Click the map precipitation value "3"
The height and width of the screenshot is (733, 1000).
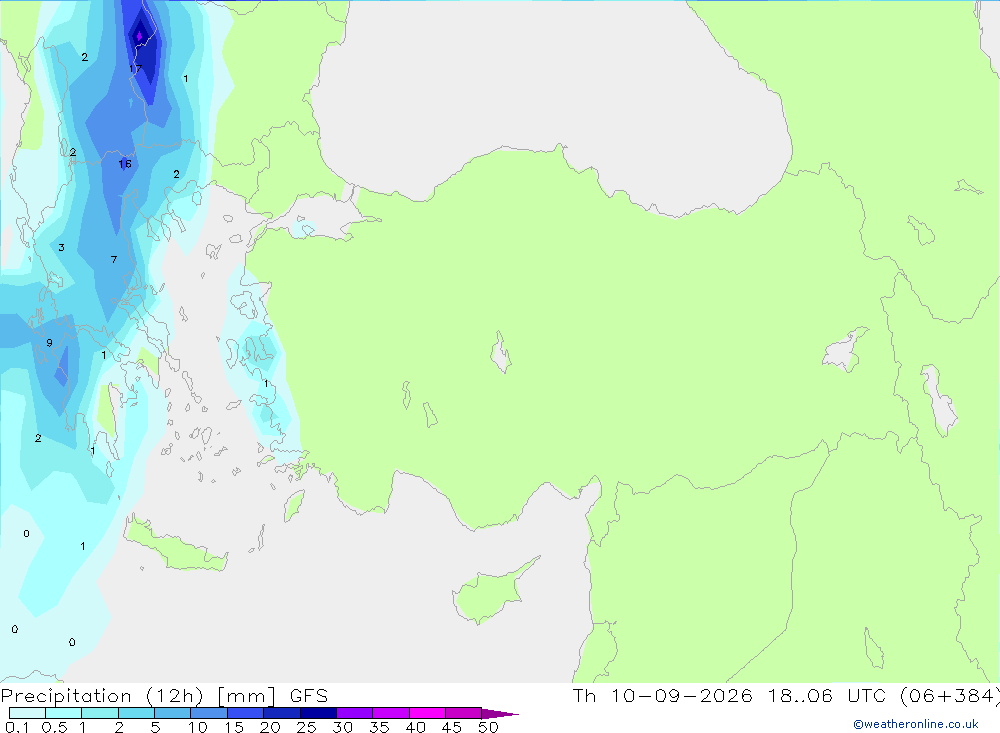coord(61,248)
